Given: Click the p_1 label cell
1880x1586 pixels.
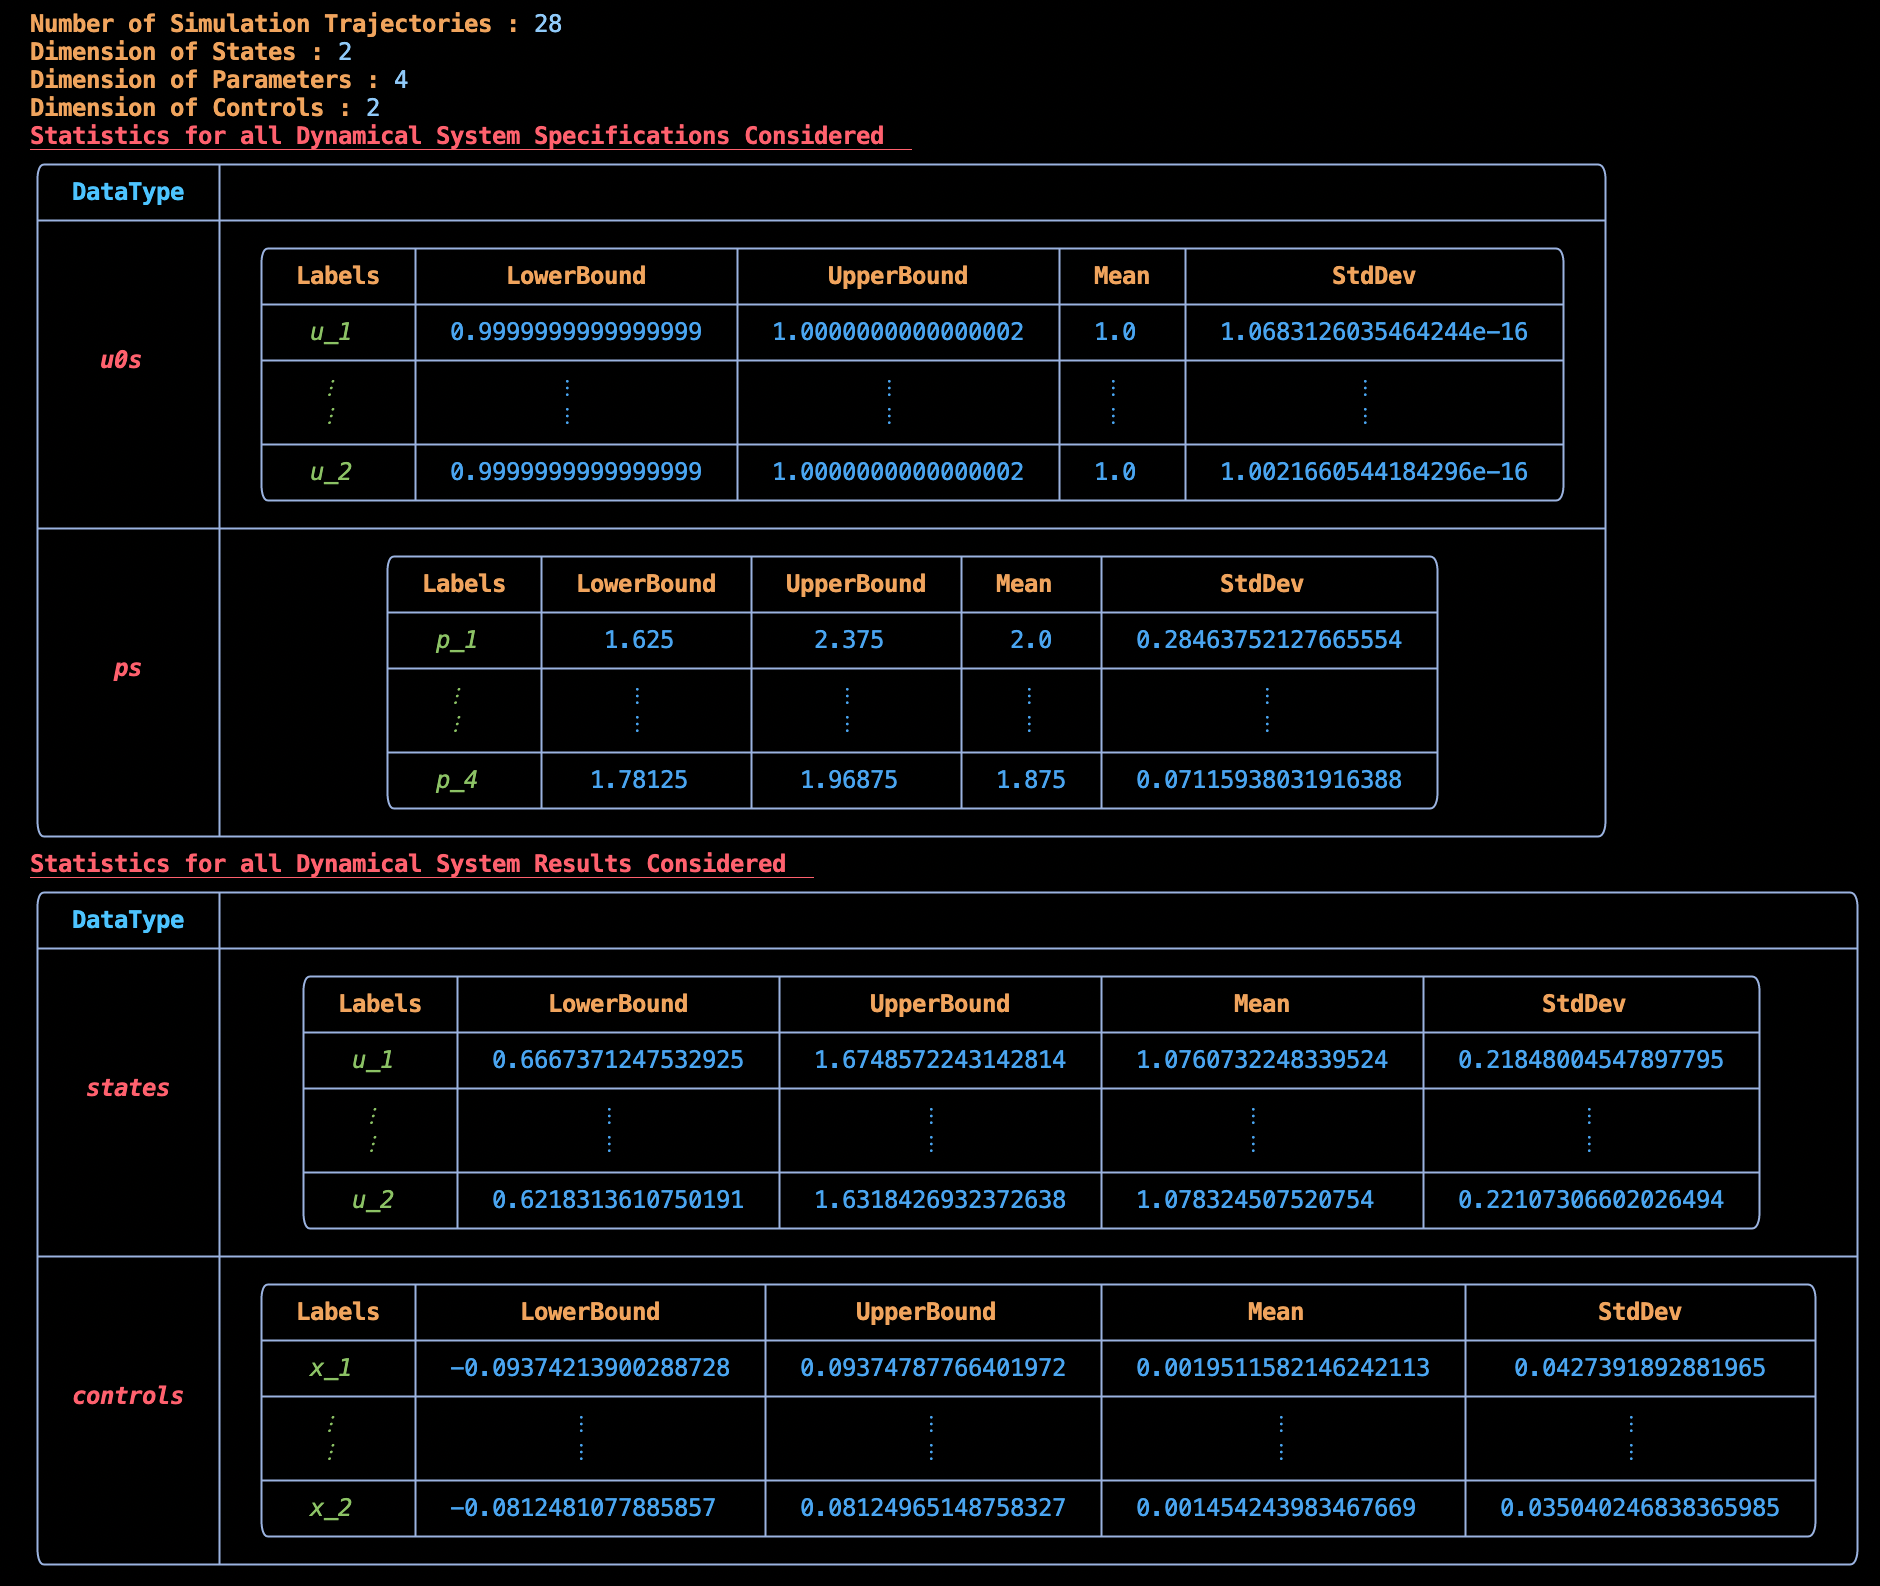Looking at the screenshot, I should click(x=457, y=640).
